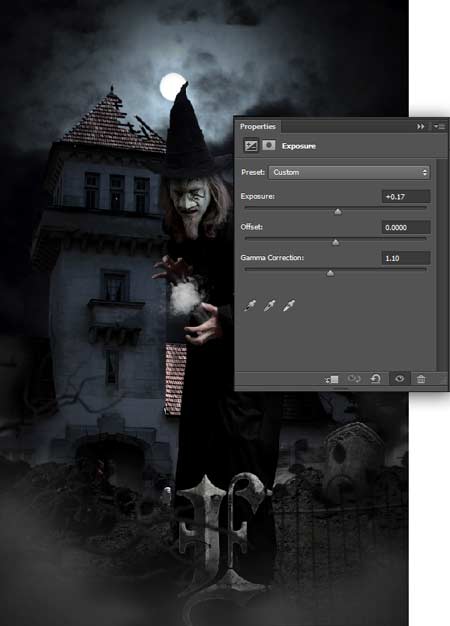The image size is (450, 626).
Task: Click the Exposure slider handle
Action: coord(338,212)
